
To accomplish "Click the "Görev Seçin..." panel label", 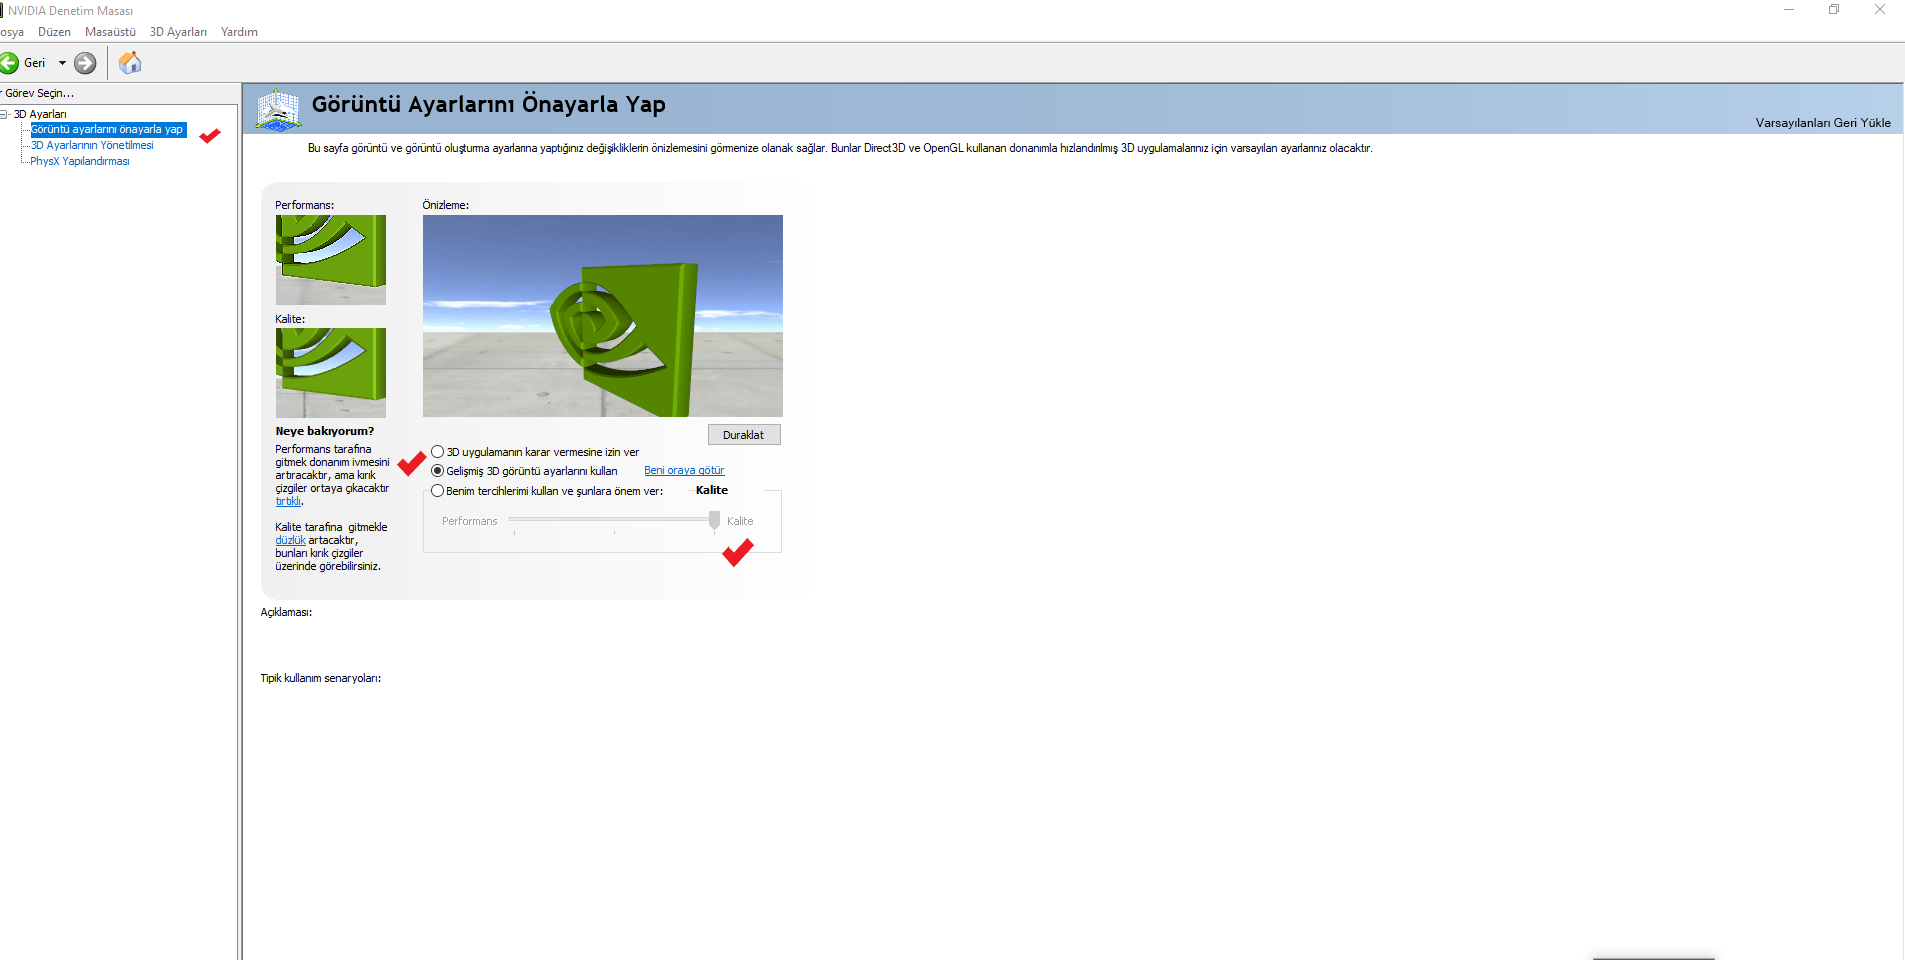I will click(x=40, y=93).
